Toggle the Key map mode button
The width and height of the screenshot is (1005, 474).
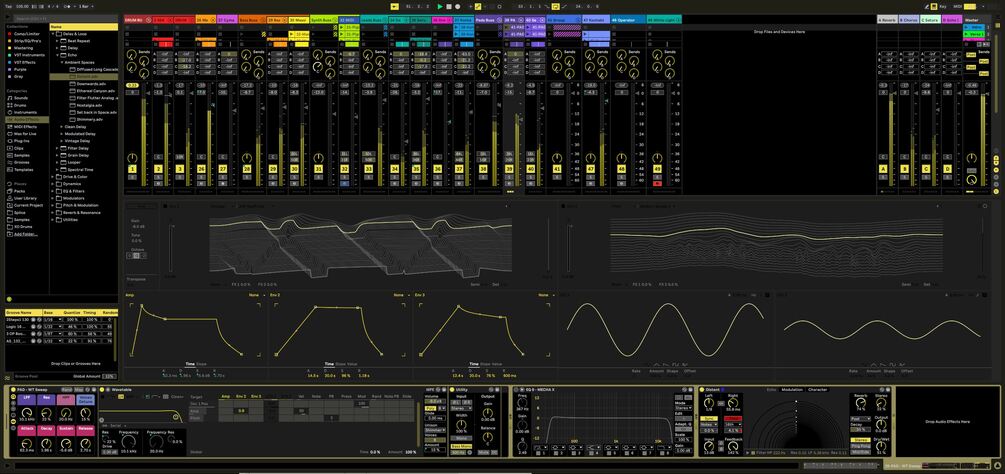[x=943, y=6]
